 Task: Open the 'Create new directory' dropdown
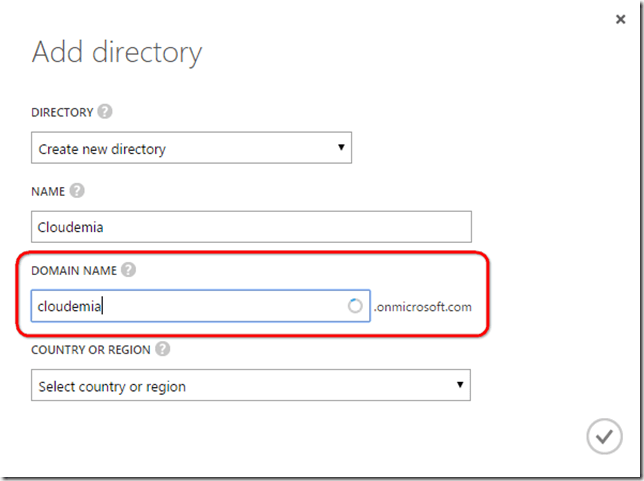pos(190,149)
